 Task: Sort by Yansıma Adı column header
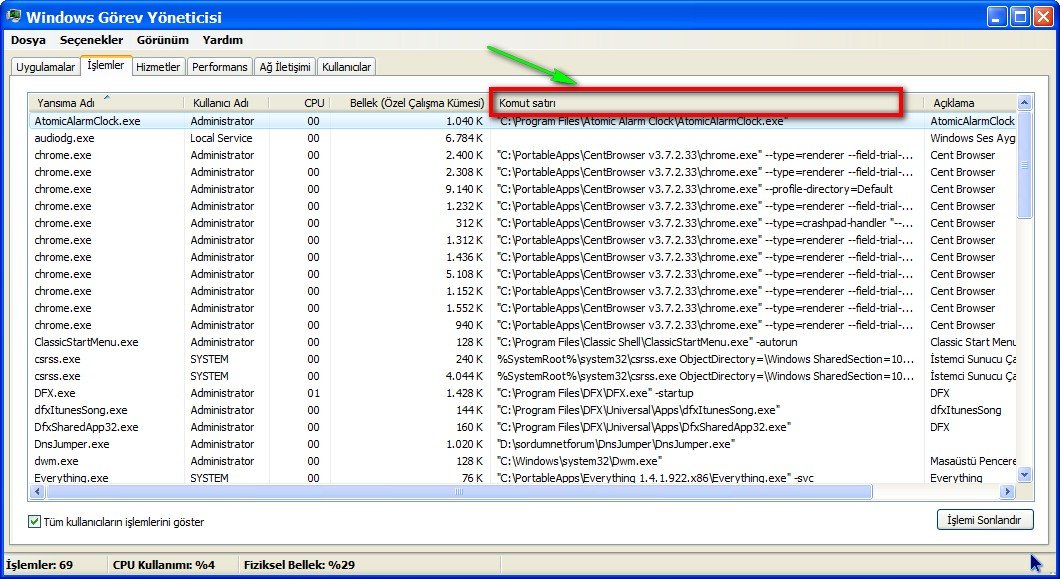tap(106, 103)
